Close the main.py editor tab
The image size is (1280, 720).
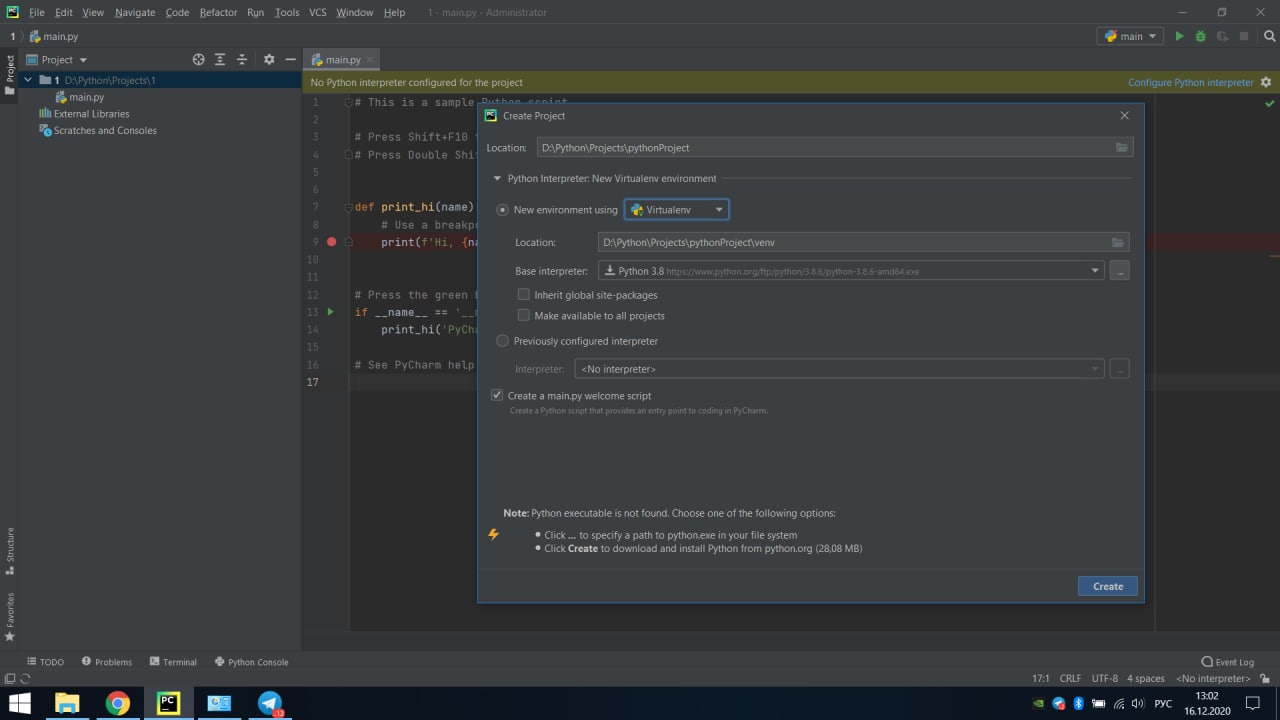370,60
